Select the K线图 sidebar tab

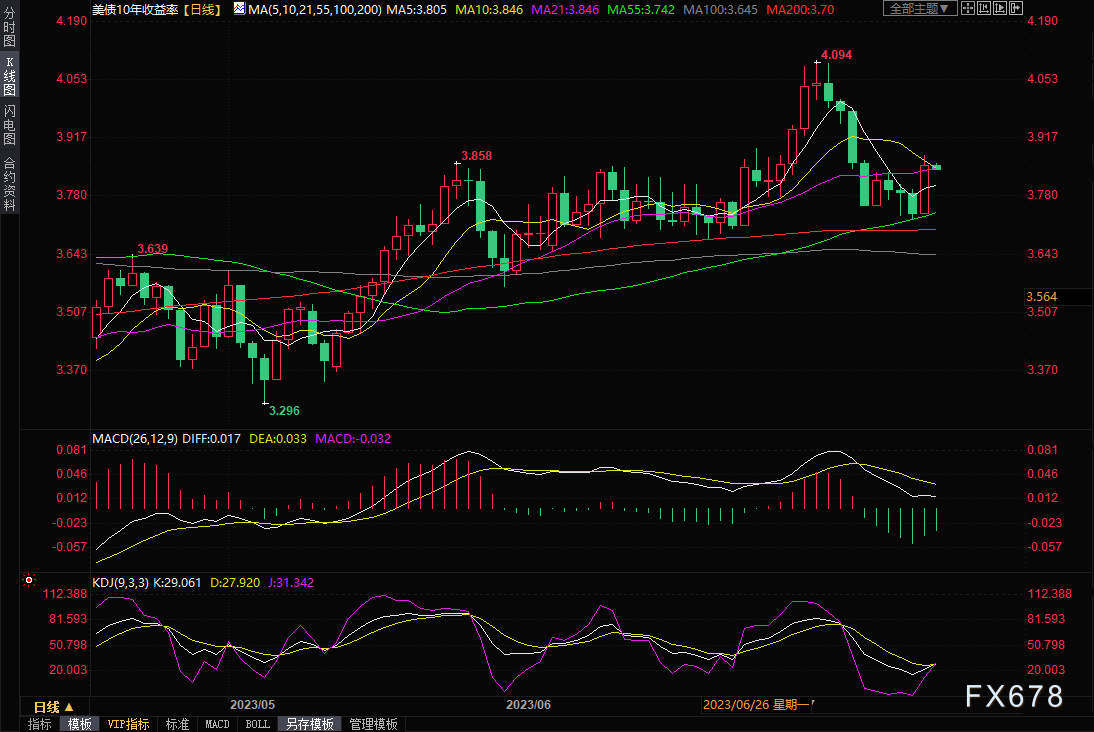coord(10,75)
